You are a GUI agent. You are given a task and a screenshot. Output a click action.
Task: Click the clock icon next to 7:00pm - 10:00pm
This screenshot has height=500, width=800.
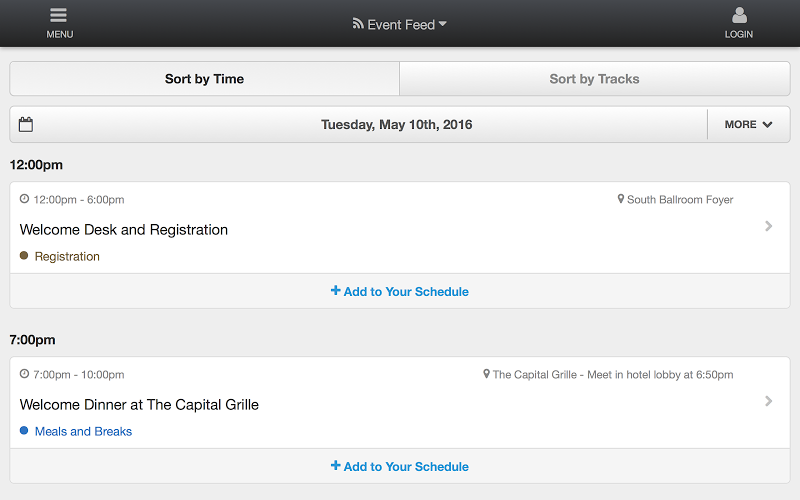pyautogui.click(x=24, y=374)
